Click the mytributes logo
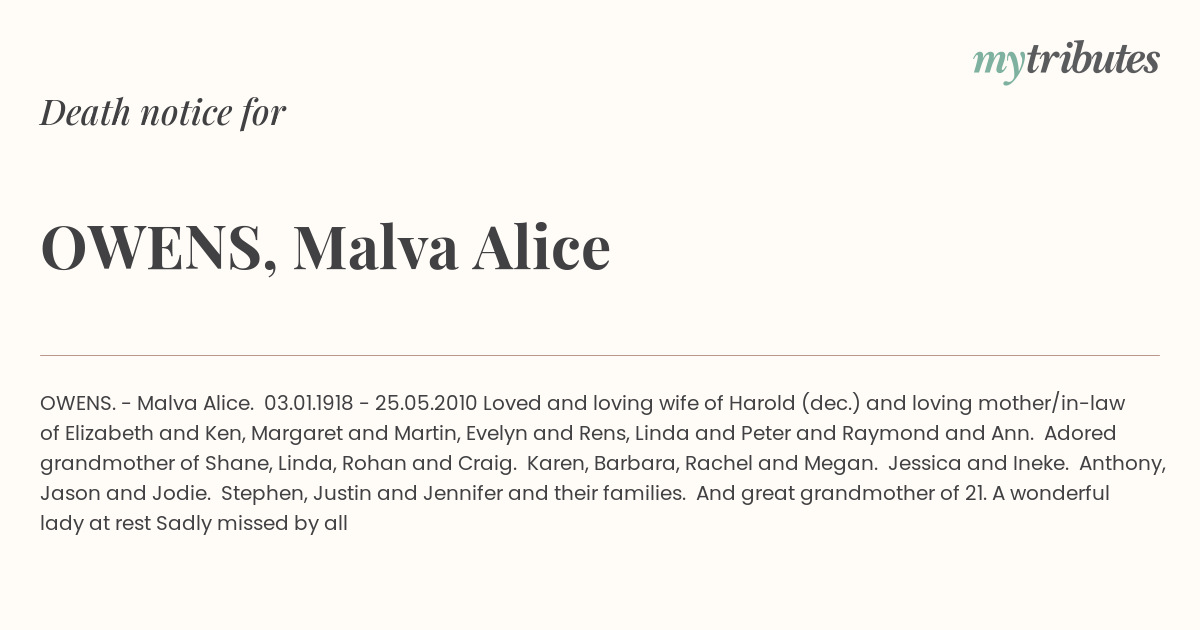1200x630 pixels. tap(1066, 61)
